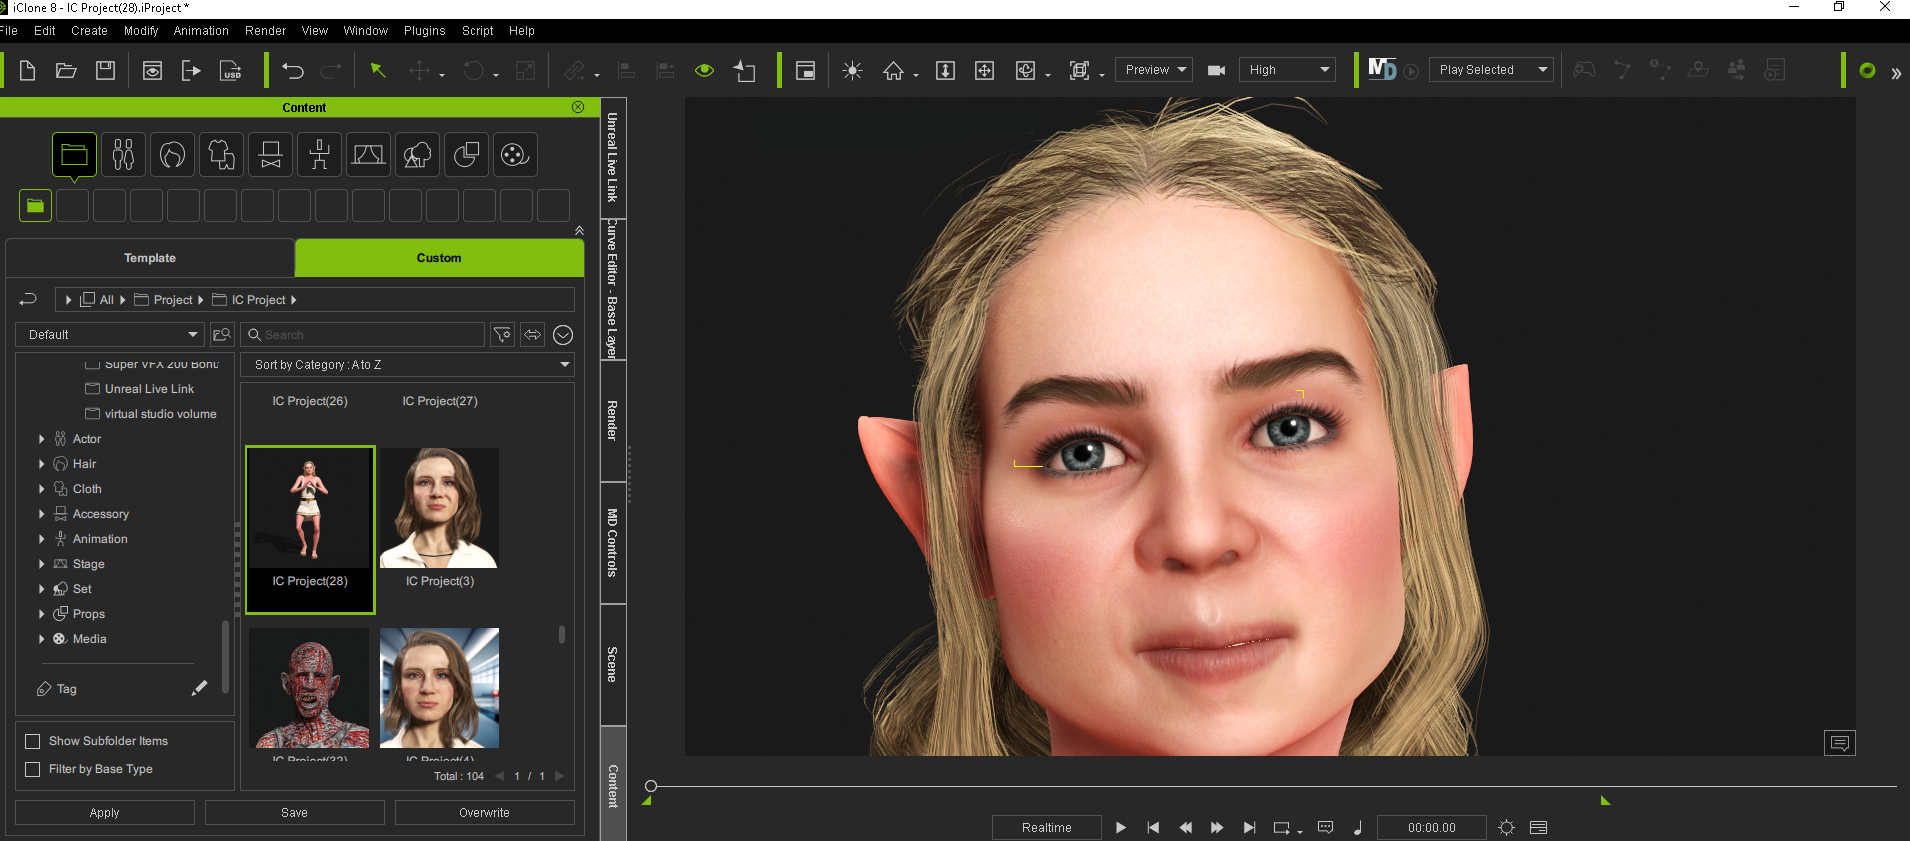This screenshot has width=1910, height=841.
Task: Select the Animation category icon
Action: coord(319,155)
